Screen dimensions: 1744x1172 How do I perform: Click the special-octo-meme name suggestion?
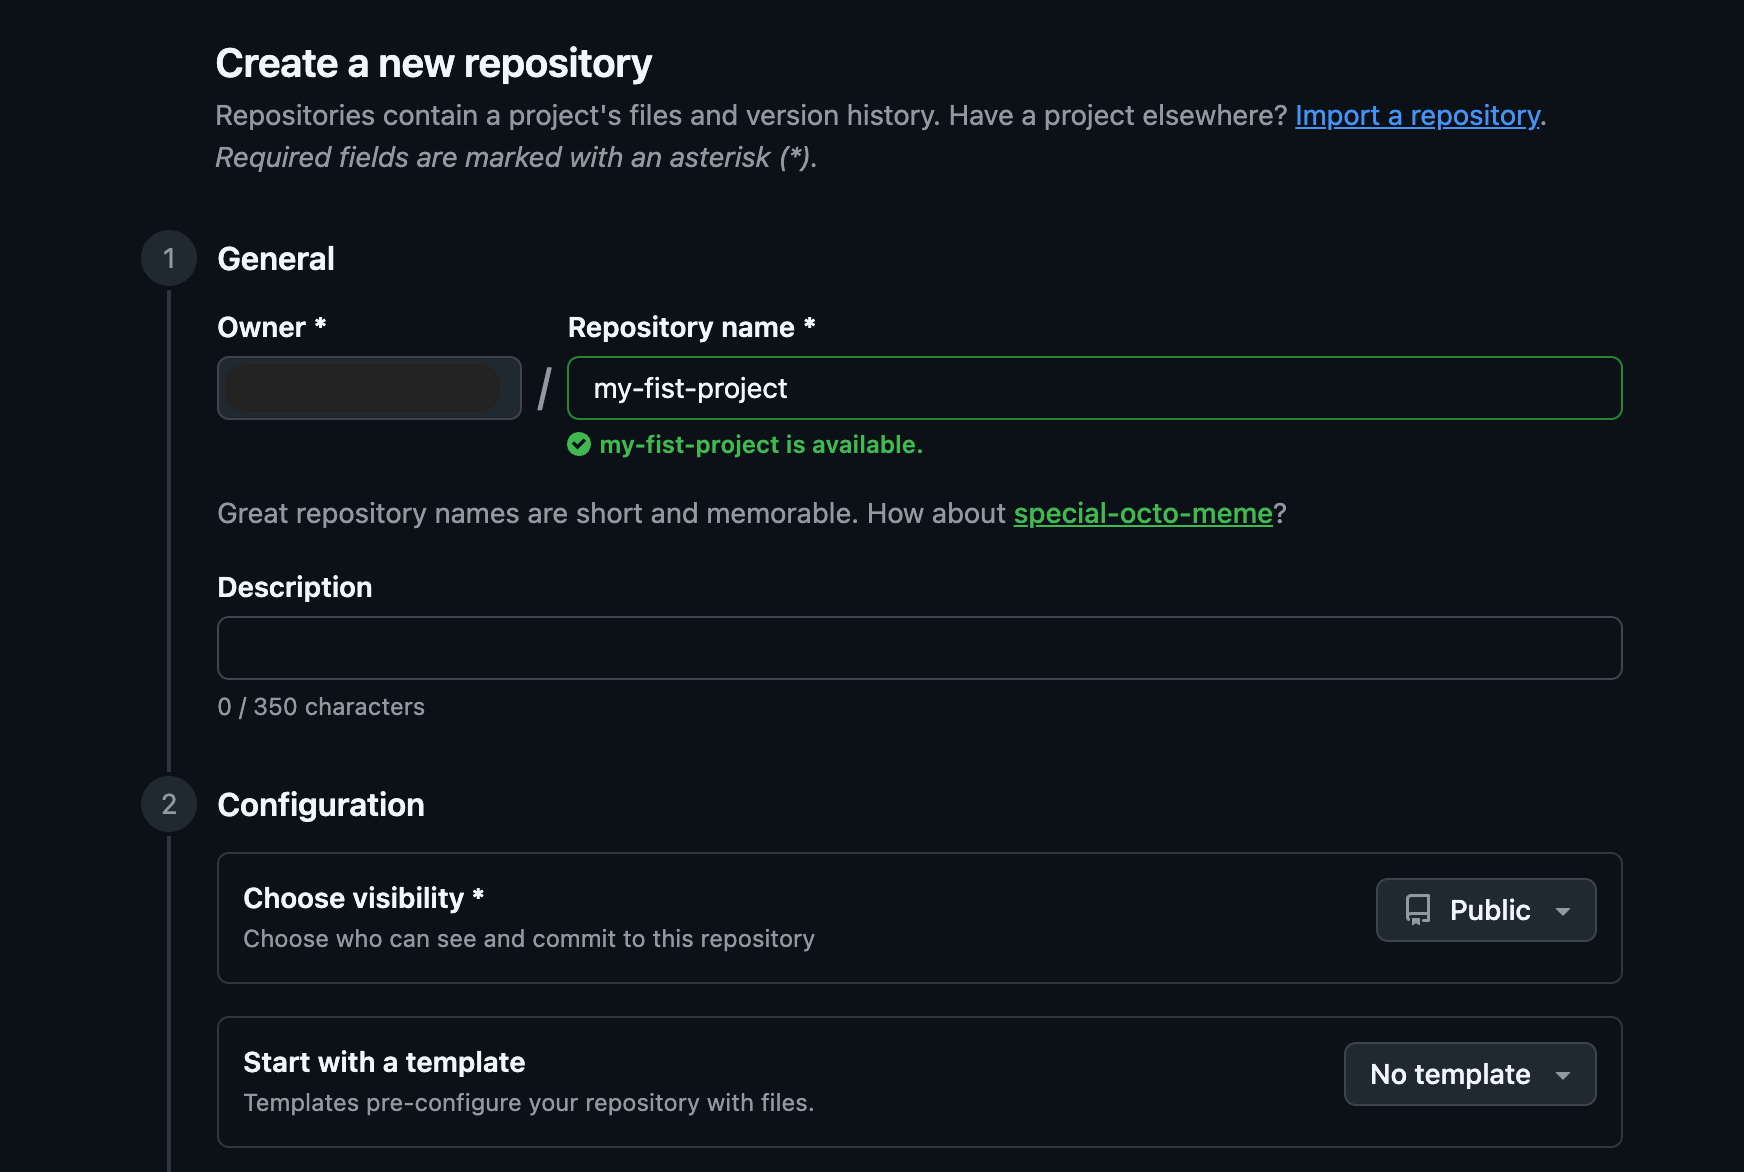1143,513
